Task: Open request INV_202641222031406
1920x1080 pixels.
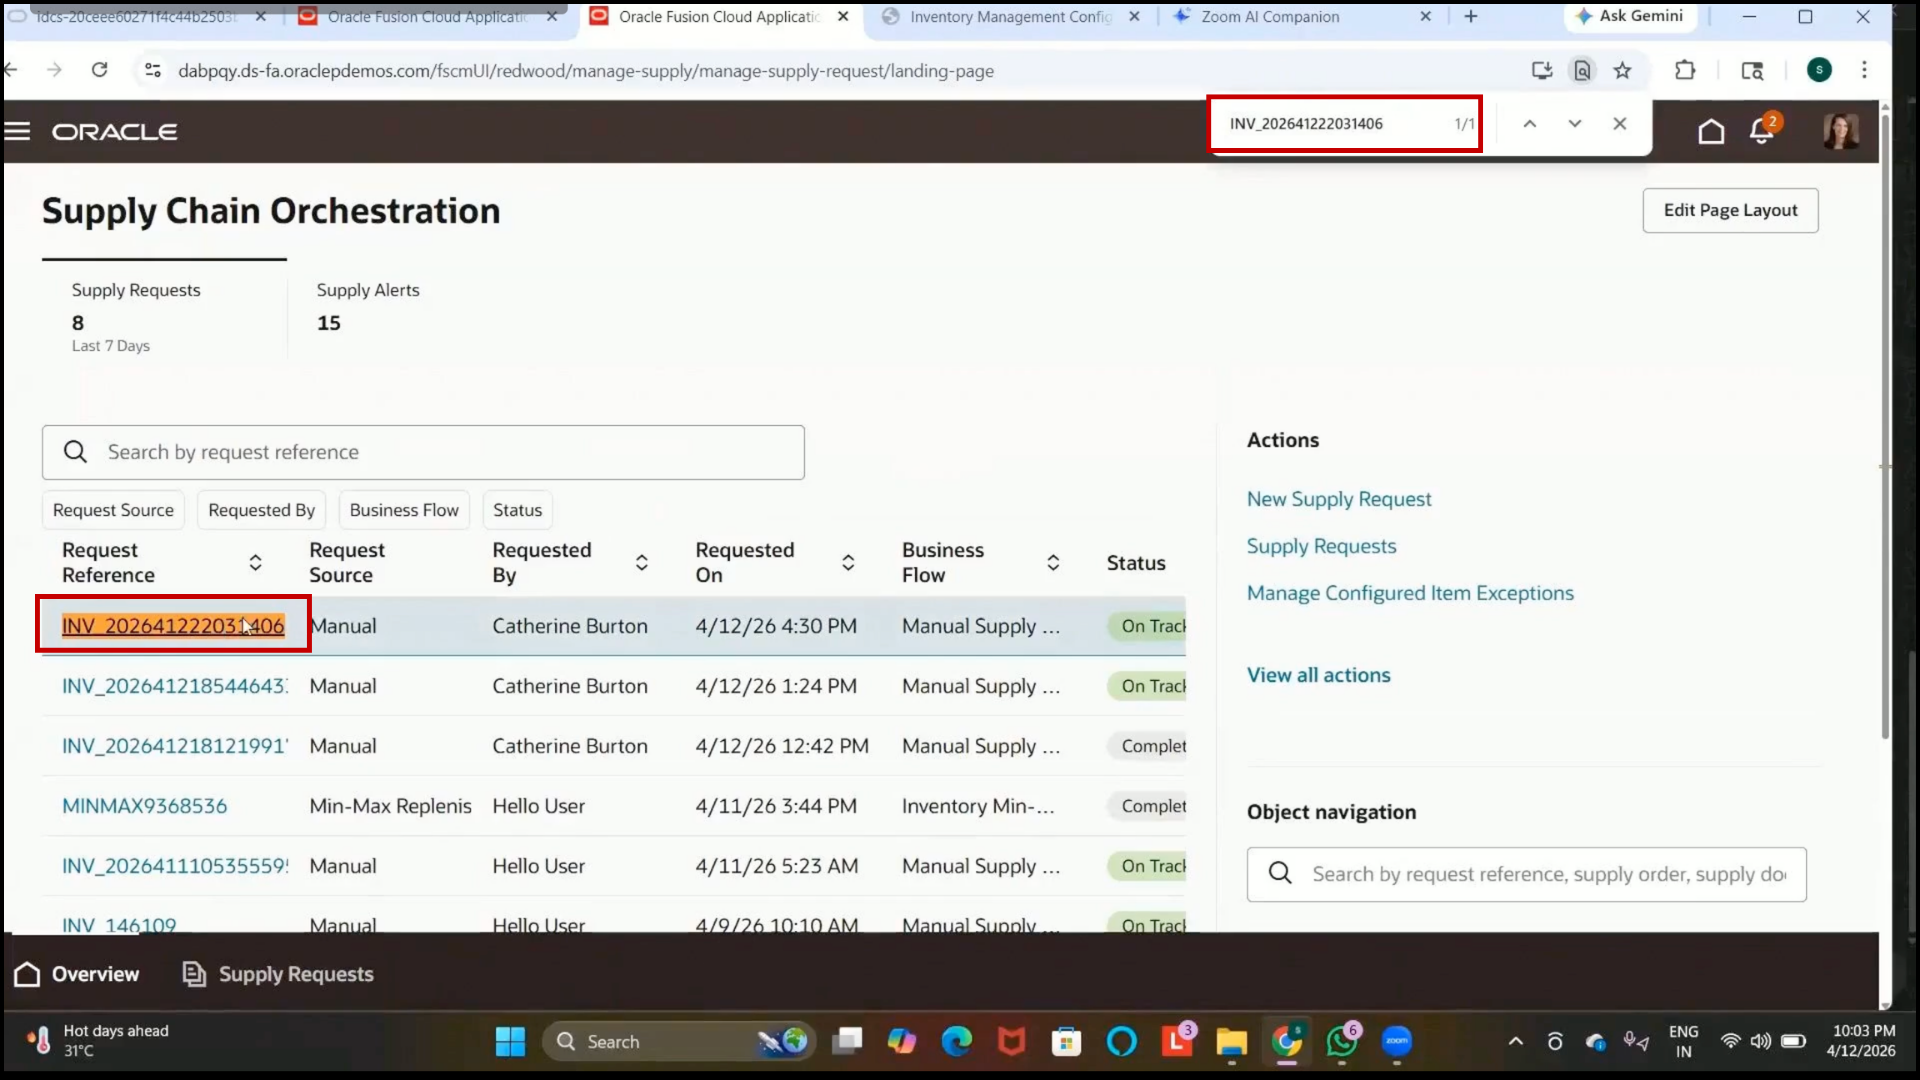Action: (x=173, y=626)
